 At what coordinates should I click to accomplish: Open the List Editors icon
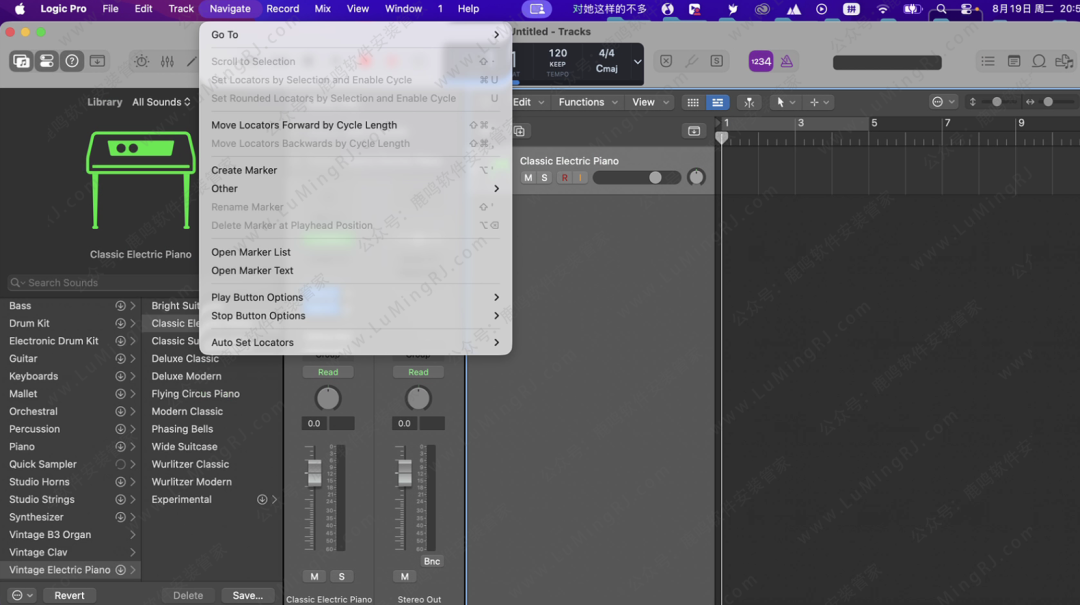[988, 62]
